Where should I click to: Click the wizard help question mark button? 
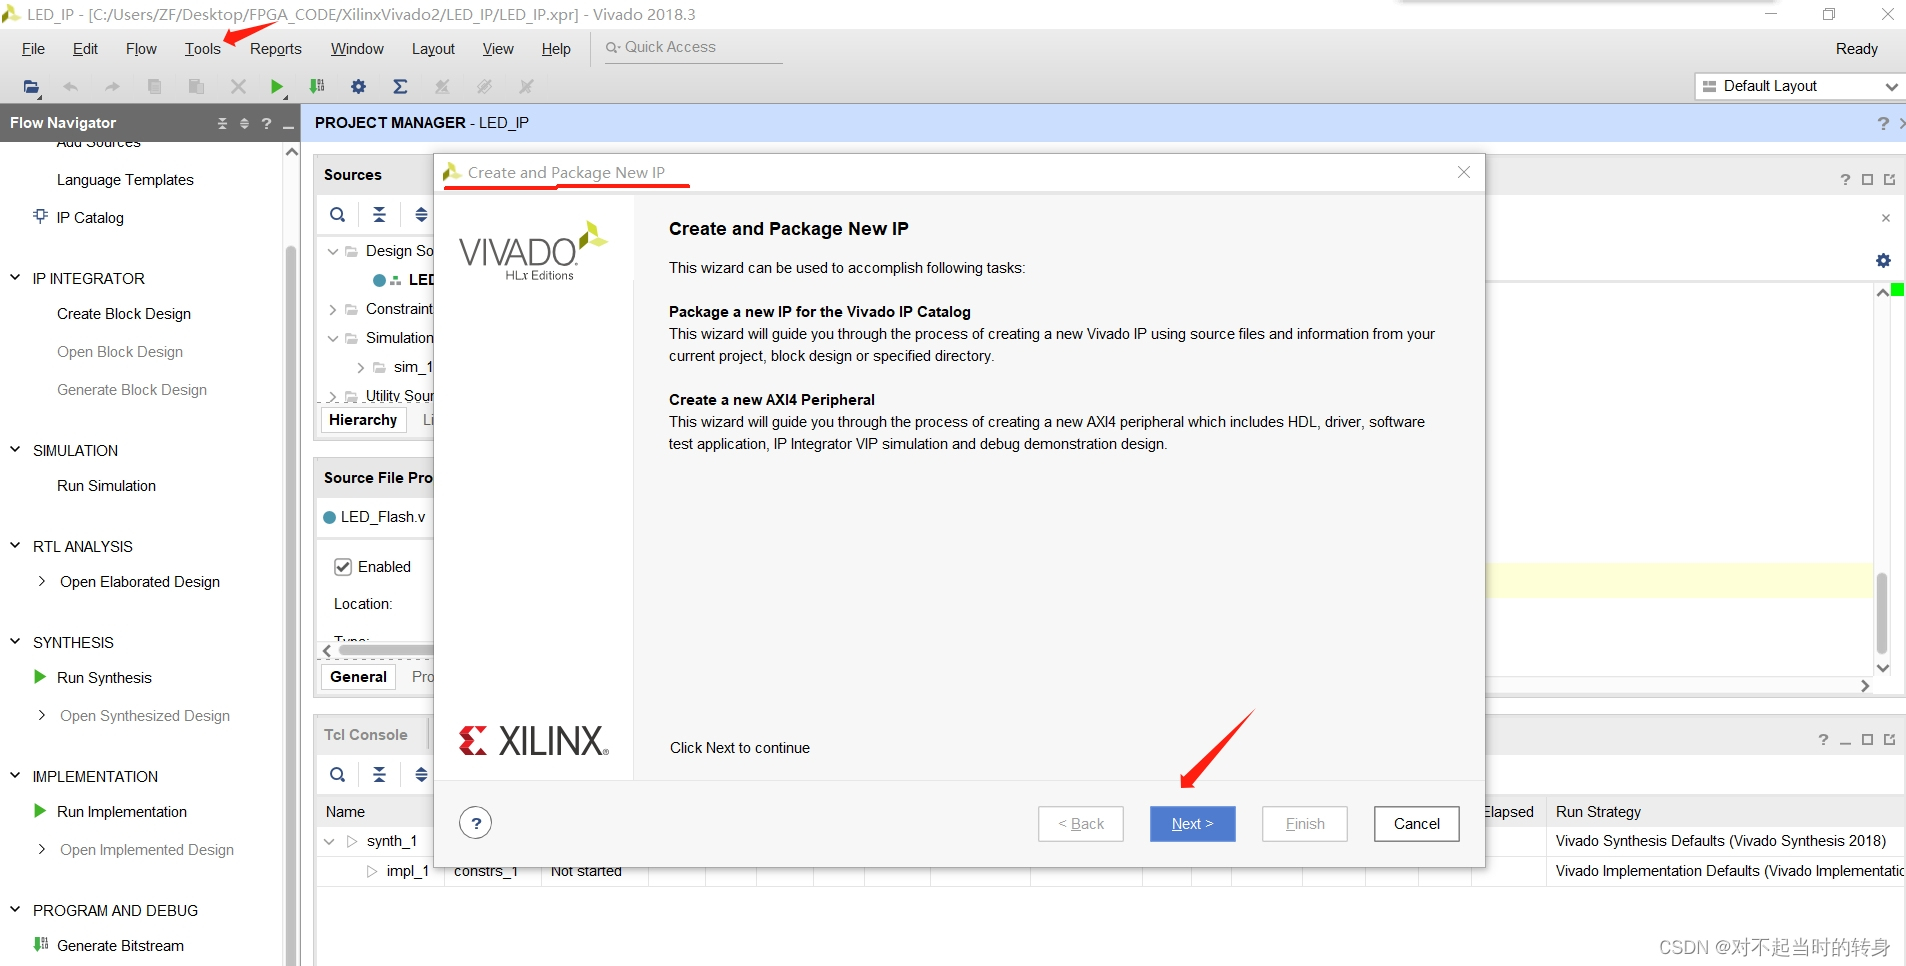click(476, 824)
